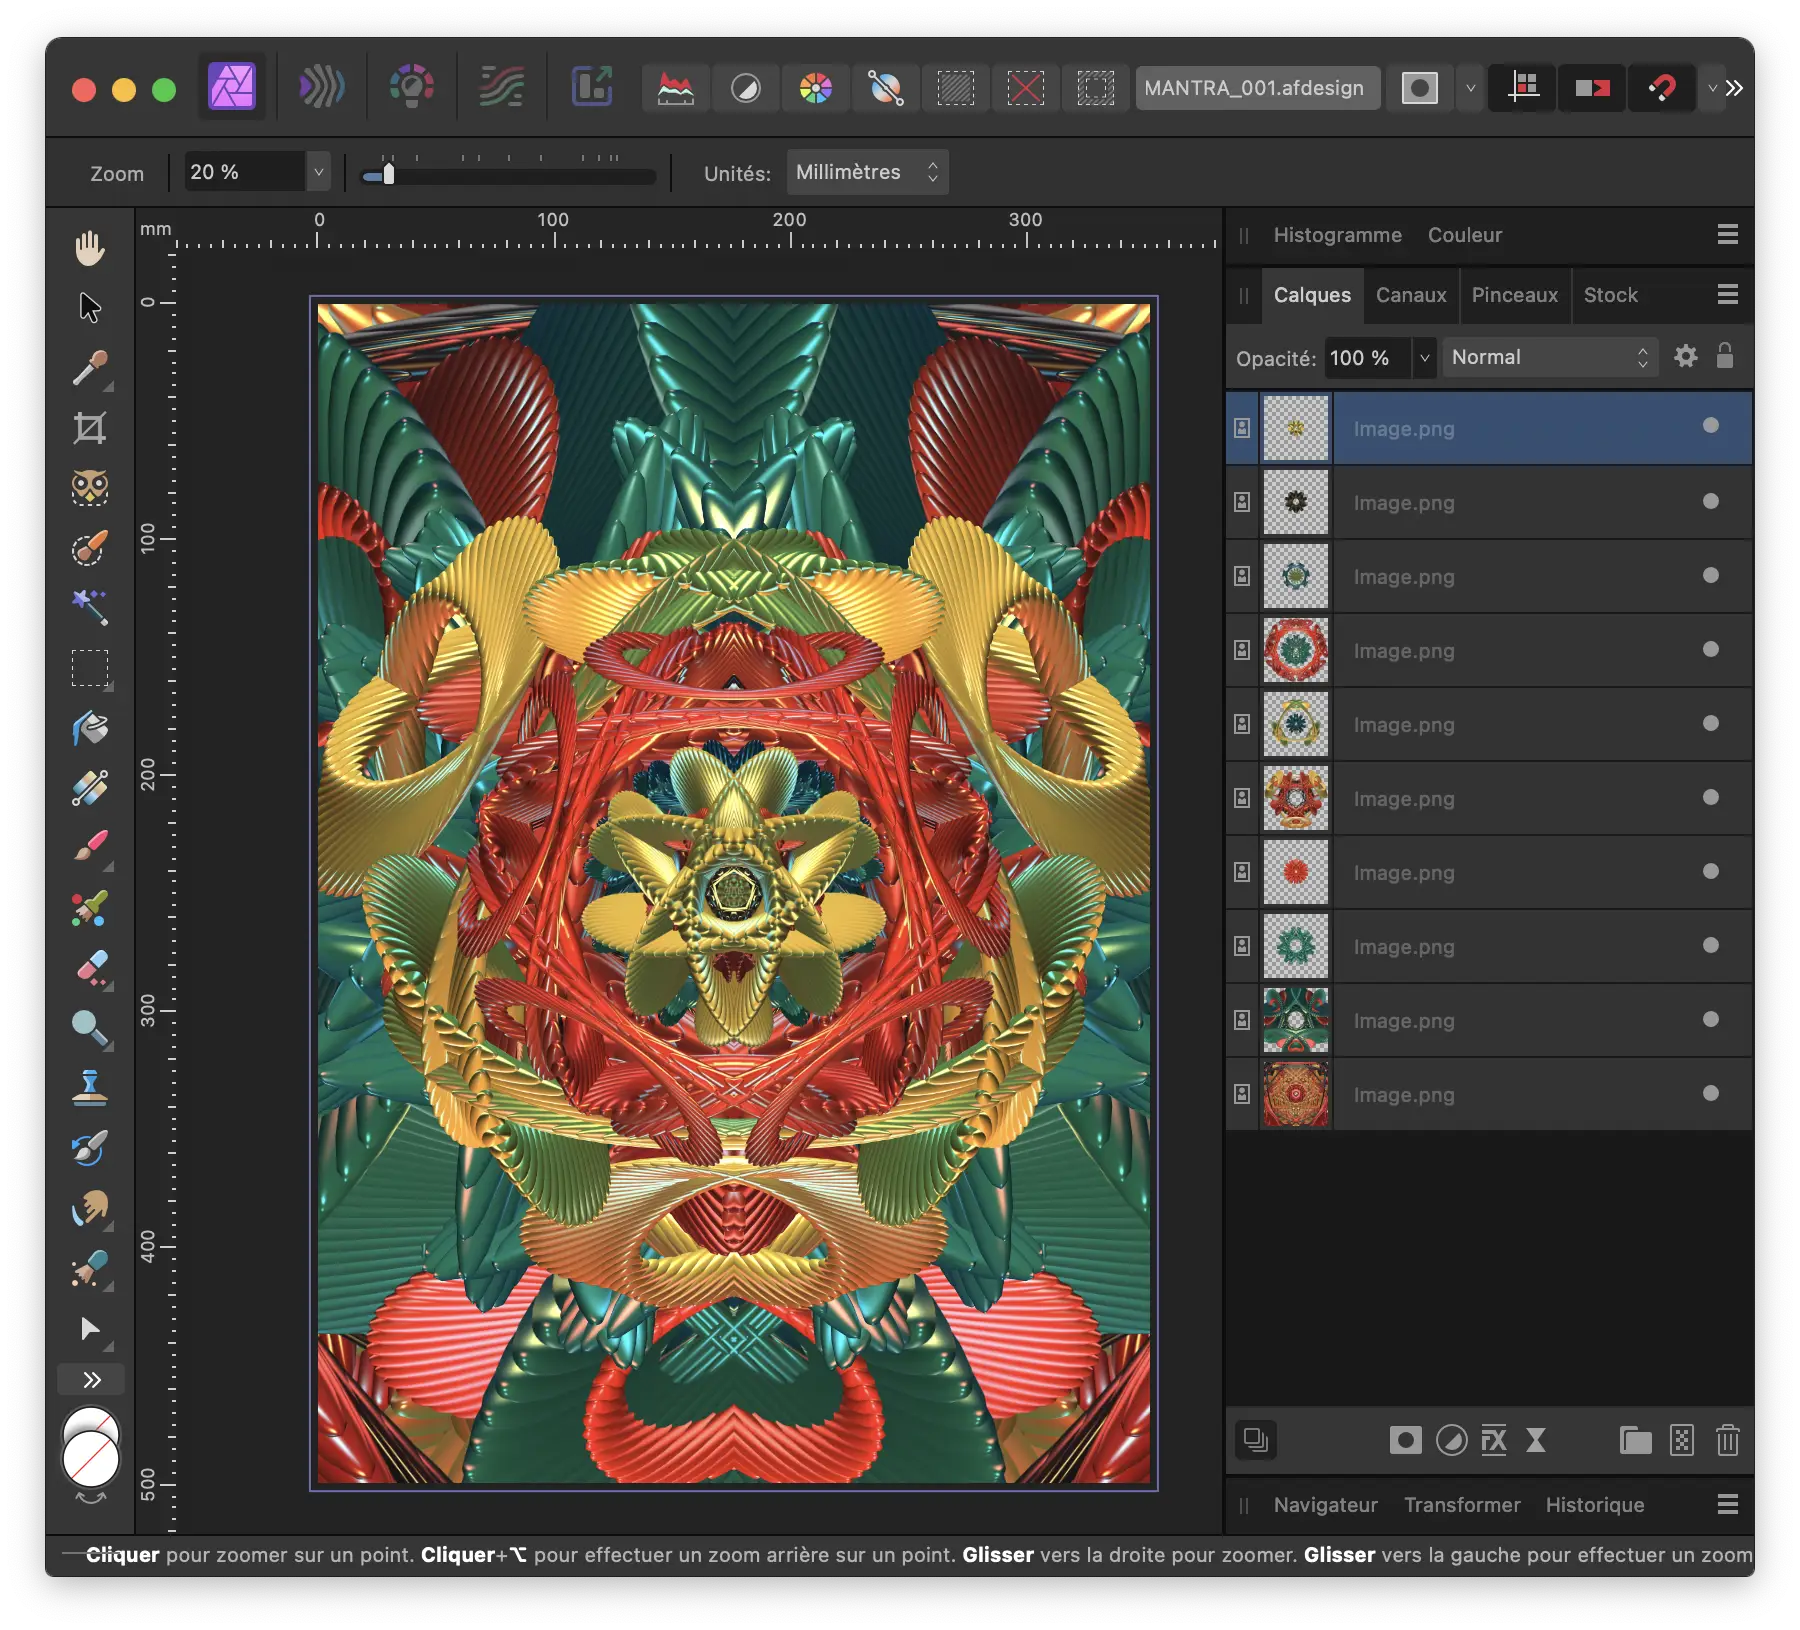Toggle visibility of the sixth Image.png layer
The image size is (1800, 1630).
tap(1711, 797)
